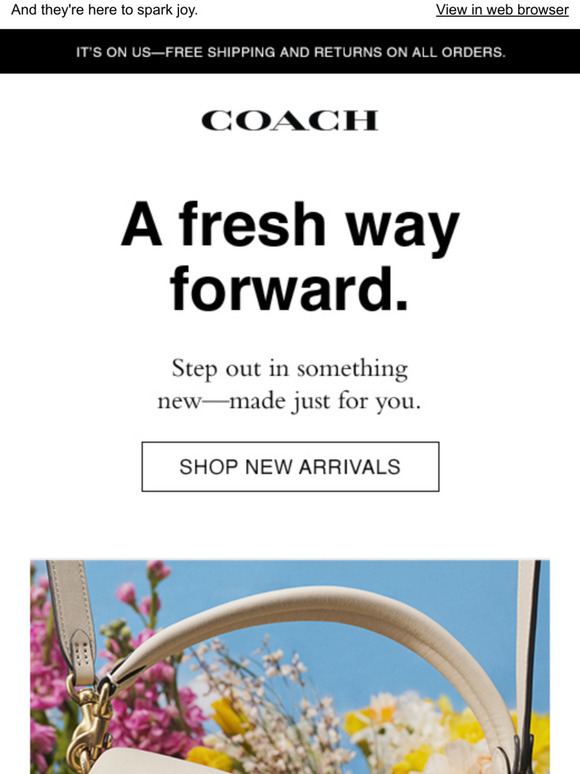The width and height of the screenshot is (580, 774).
Task: Click the word 'forward.' in the headline
Action: tap(289, 289)
